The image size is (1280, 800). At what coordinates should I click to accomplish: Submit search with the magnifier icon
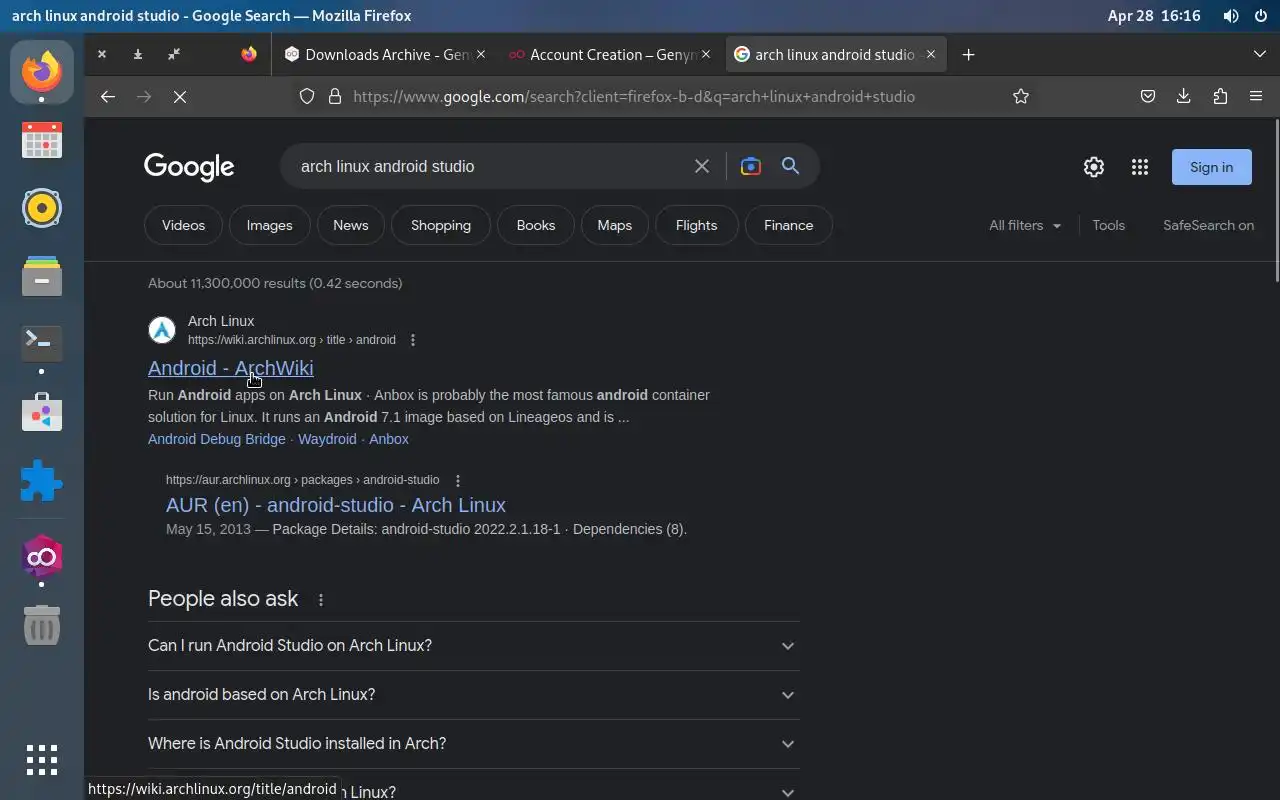(x=791, y=166)
